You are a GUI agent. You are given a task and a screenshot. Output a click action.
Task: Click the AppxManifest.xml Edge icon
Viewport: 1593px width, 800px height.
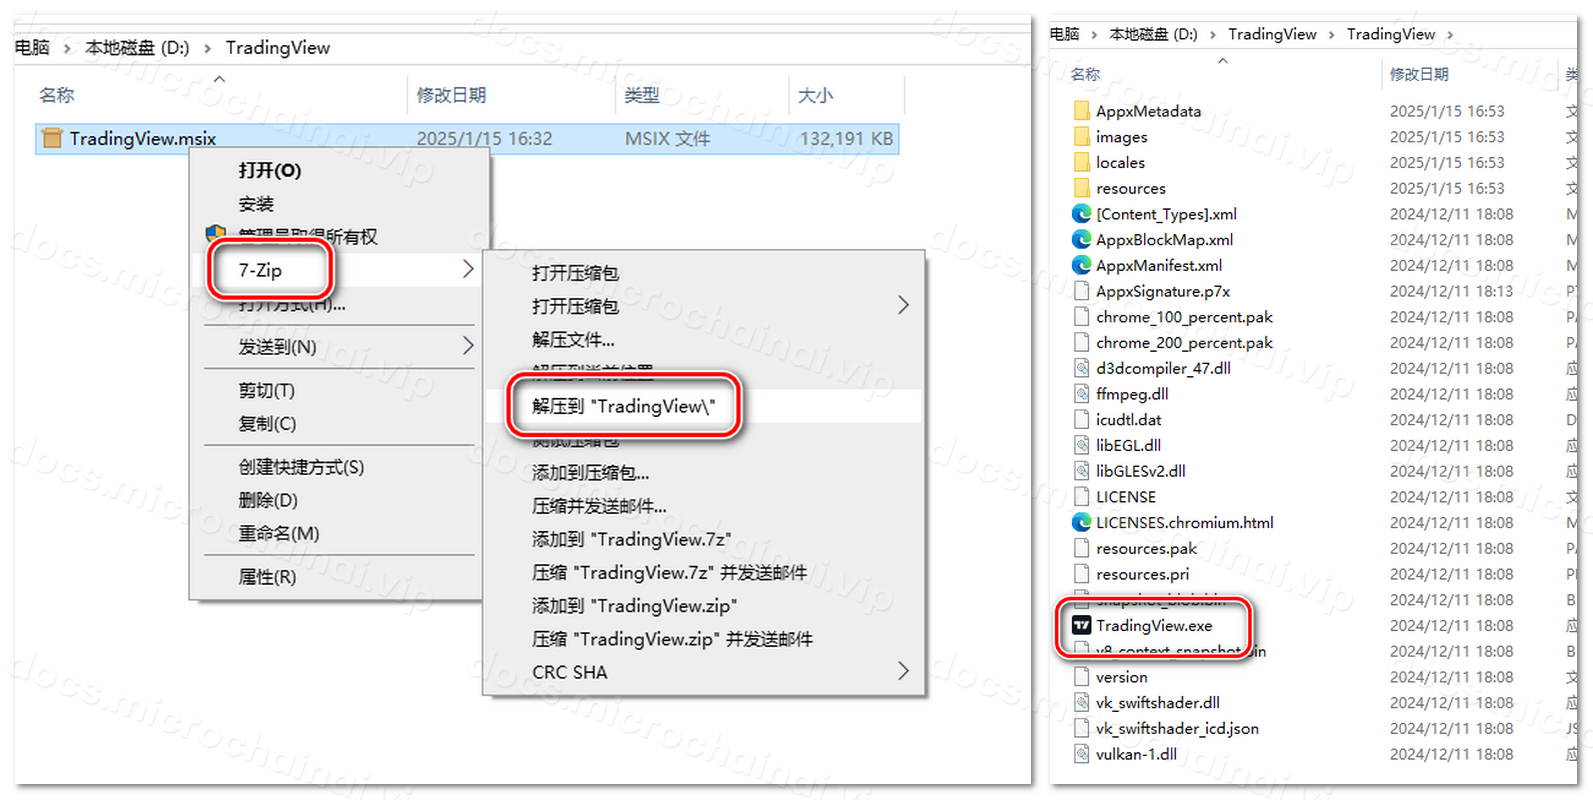coord(1081,265)
